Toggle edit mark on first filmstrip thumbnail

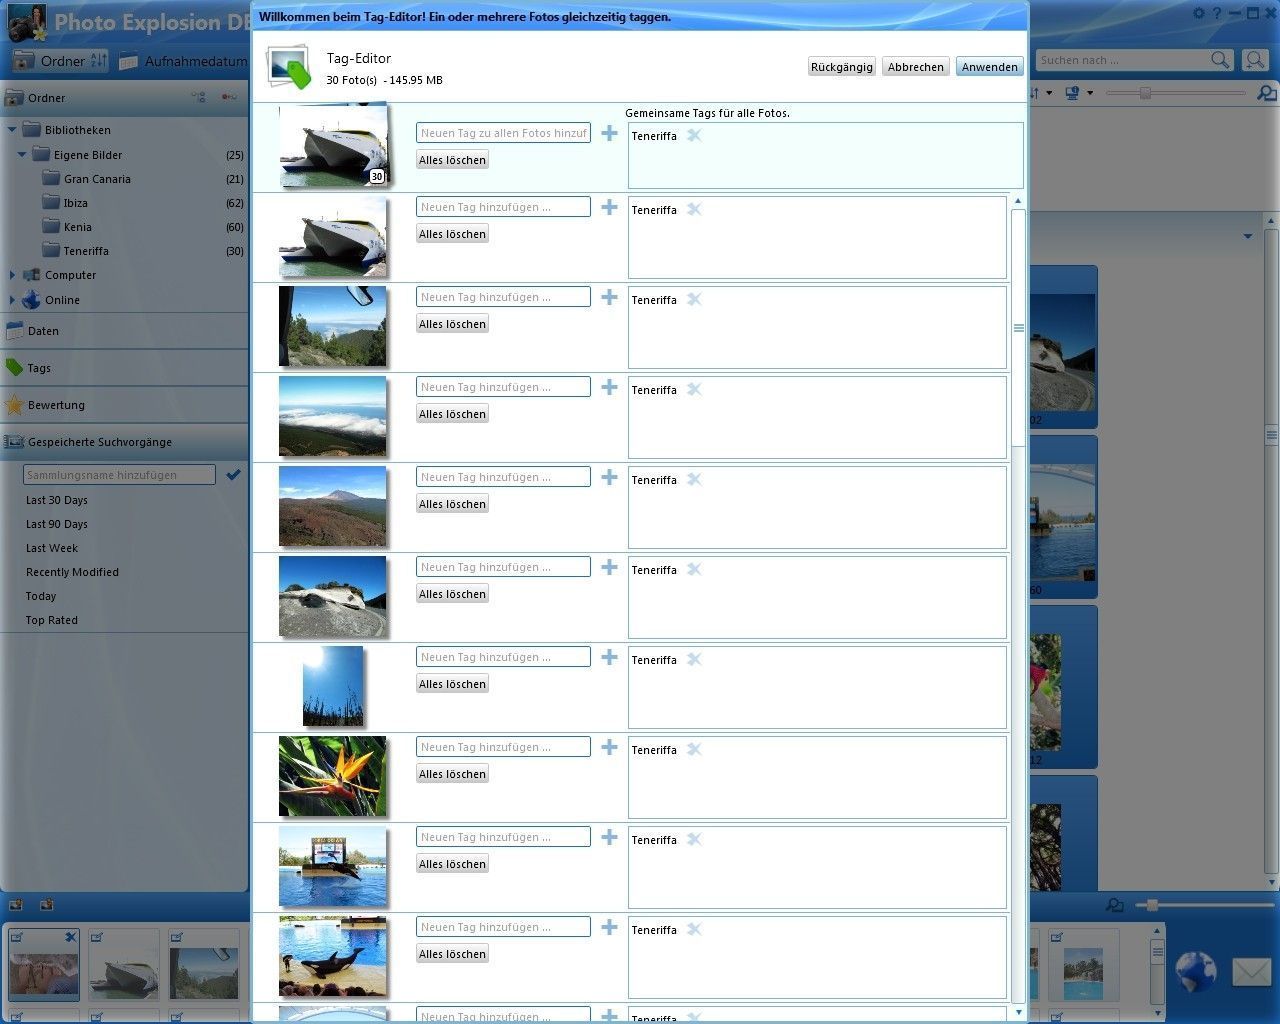tap(17, 937)
